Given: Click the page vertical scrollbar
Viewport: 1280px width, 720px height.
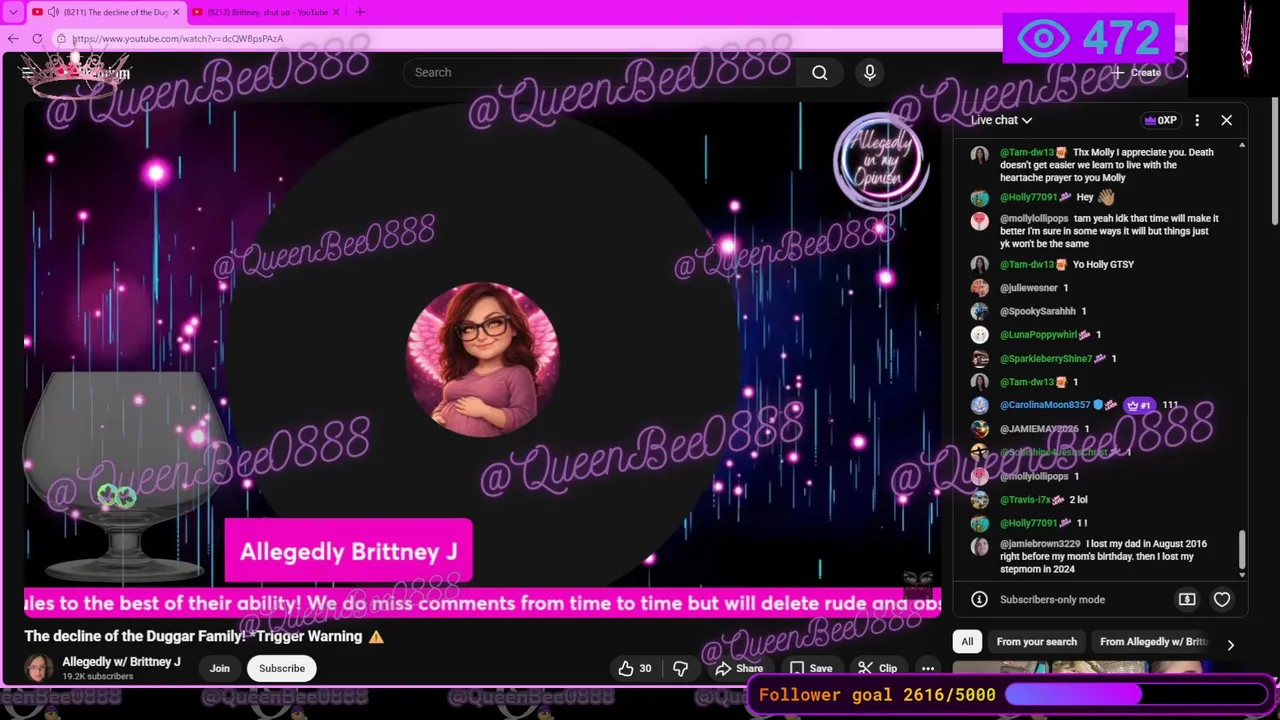Looking at the screenshot, I should point(1275,160).
